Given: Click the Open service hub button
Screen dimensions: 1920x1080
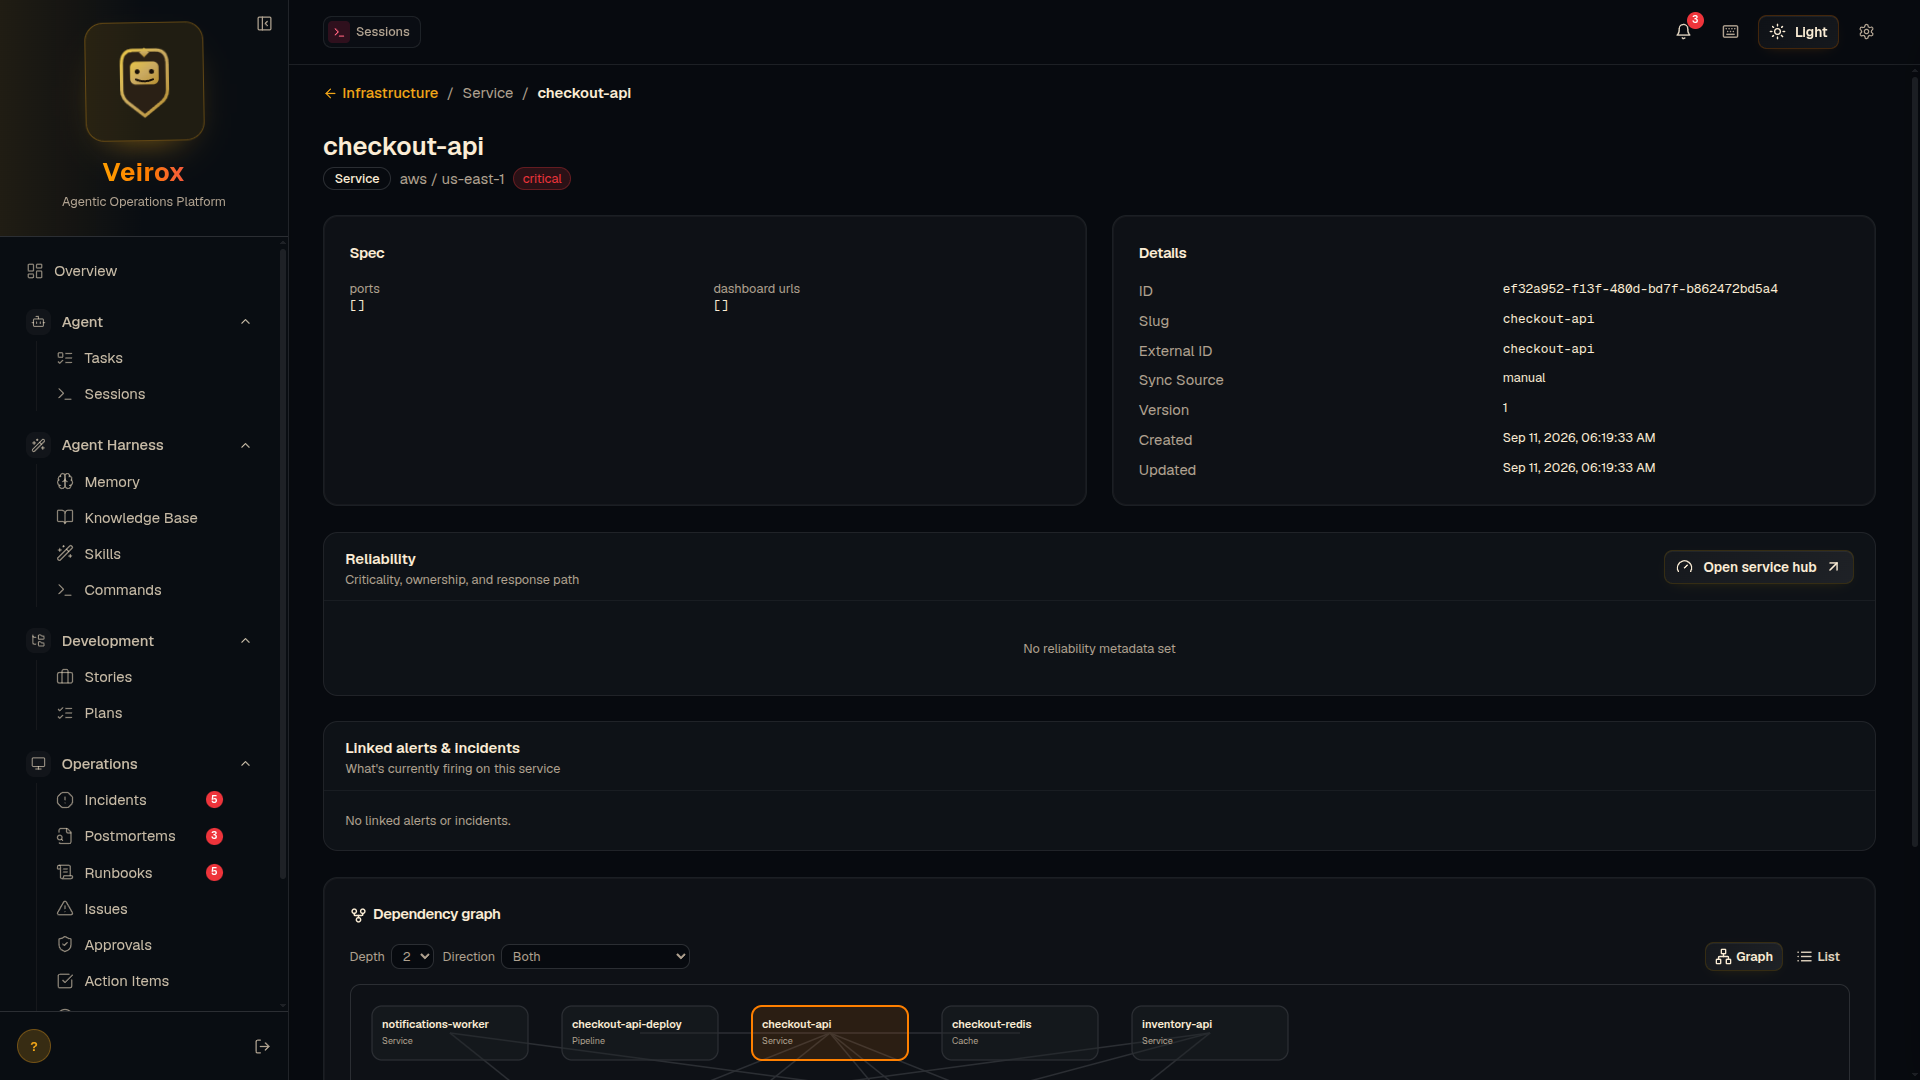Looking at the screenshot, I should tap(1758, 567).
